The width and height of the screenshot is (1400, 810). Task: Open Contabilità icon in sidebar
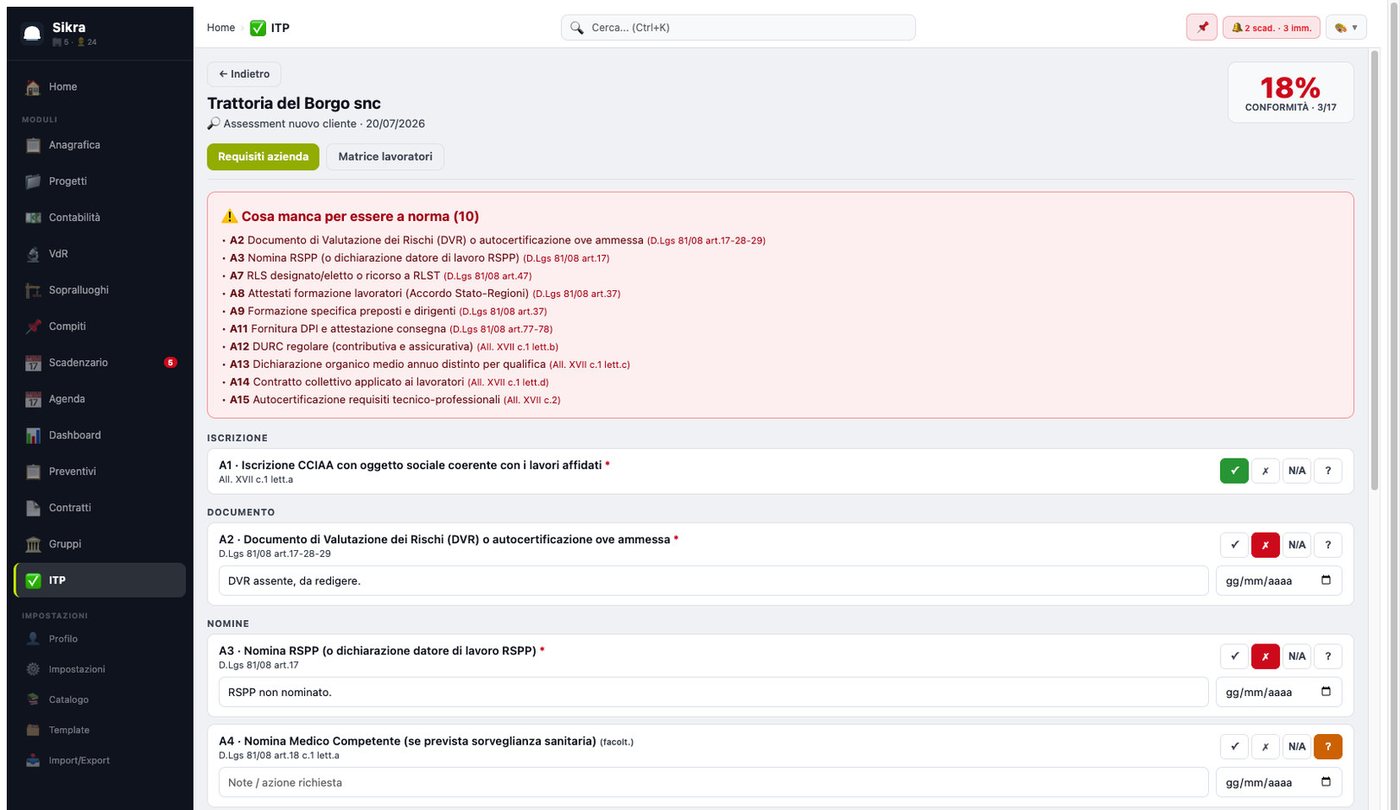(33, 217)
